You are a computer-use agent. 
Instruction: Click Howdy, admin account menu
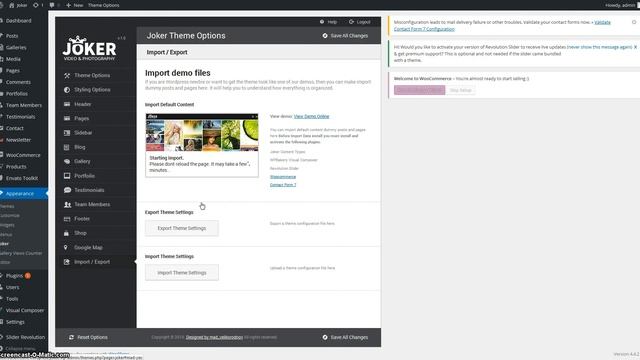pyautogui.click(x=620, y=5)
